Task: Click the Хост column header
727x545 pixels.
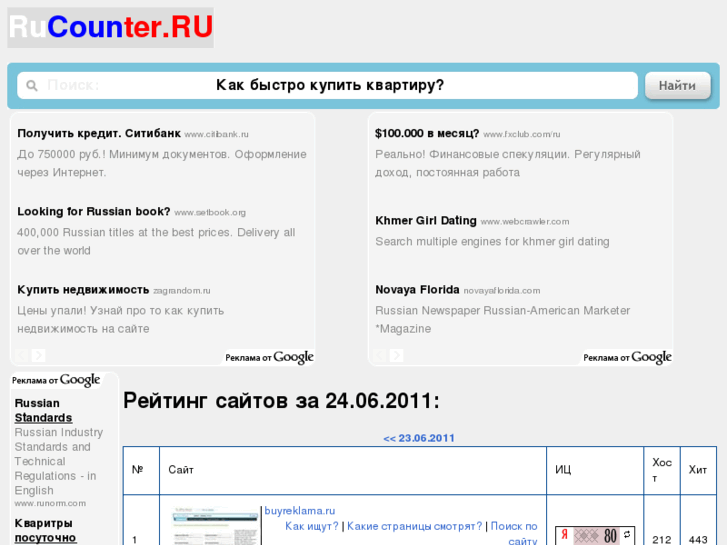Action: [662, 470]
